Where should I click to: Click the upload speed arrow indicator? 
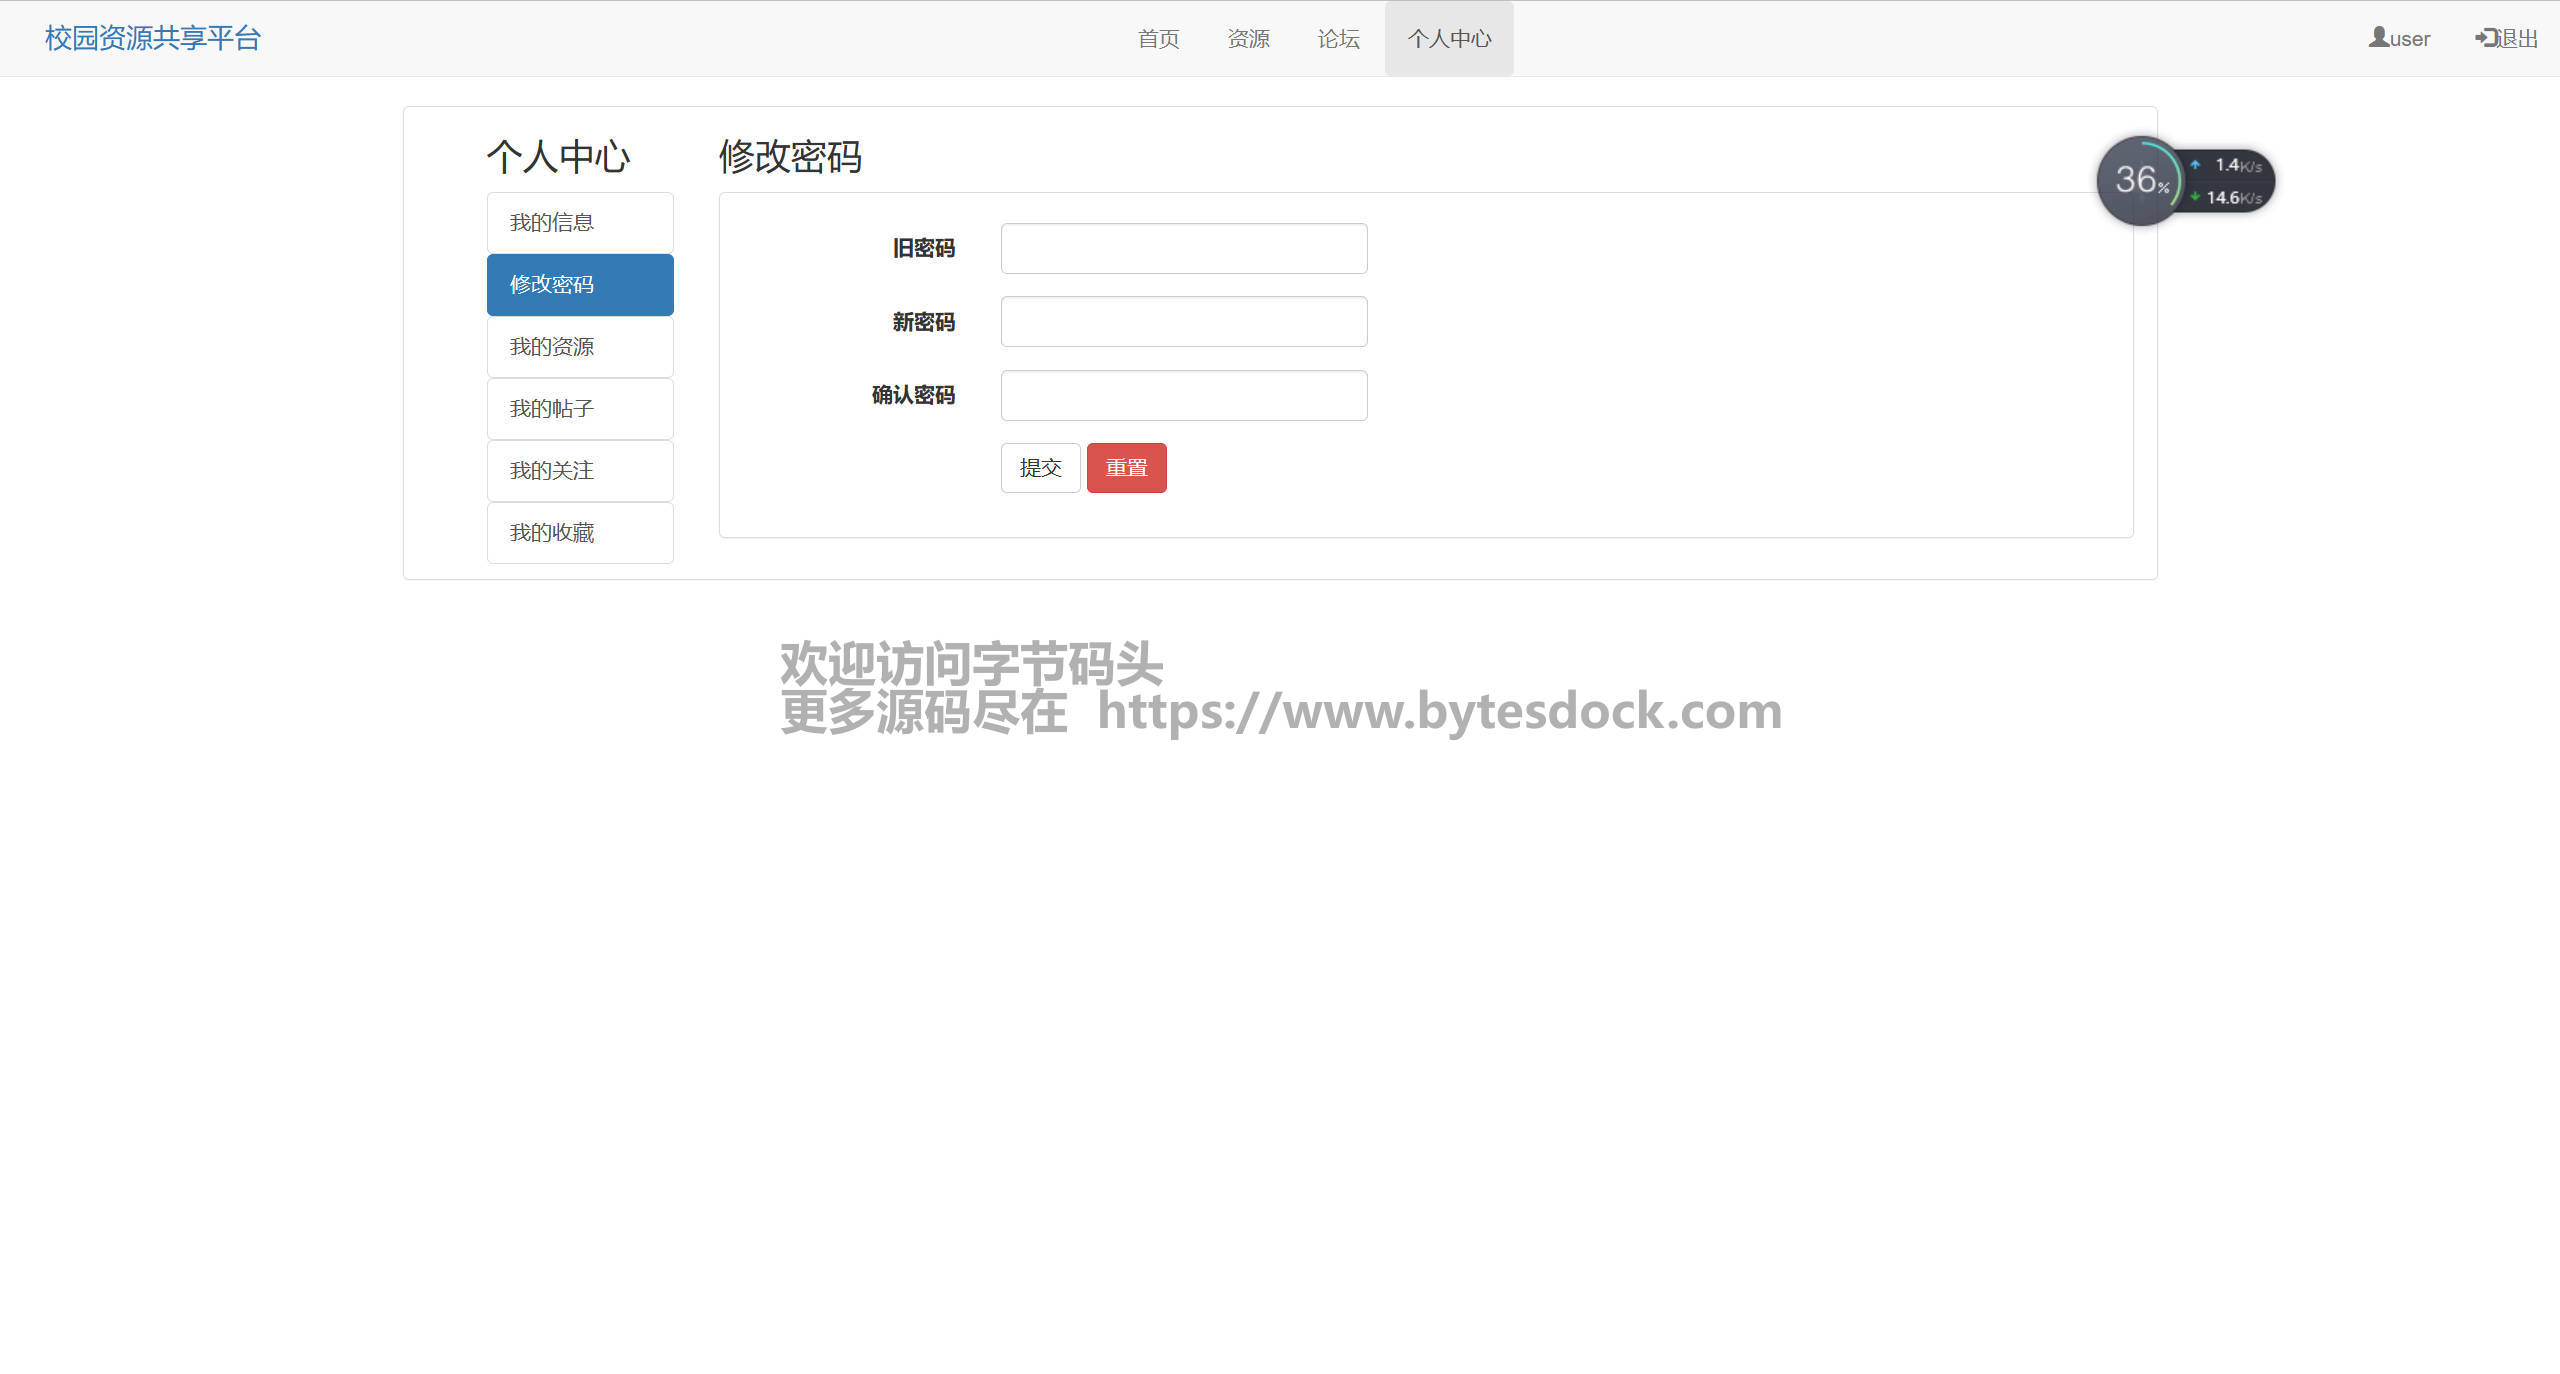click(x=2195, y=165)
